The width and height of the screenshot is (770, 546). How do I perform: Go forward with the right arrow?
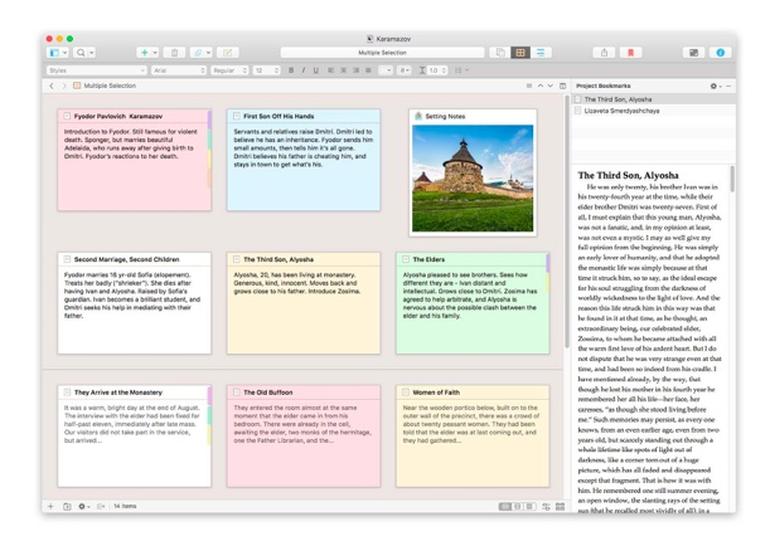coord(63,85)
